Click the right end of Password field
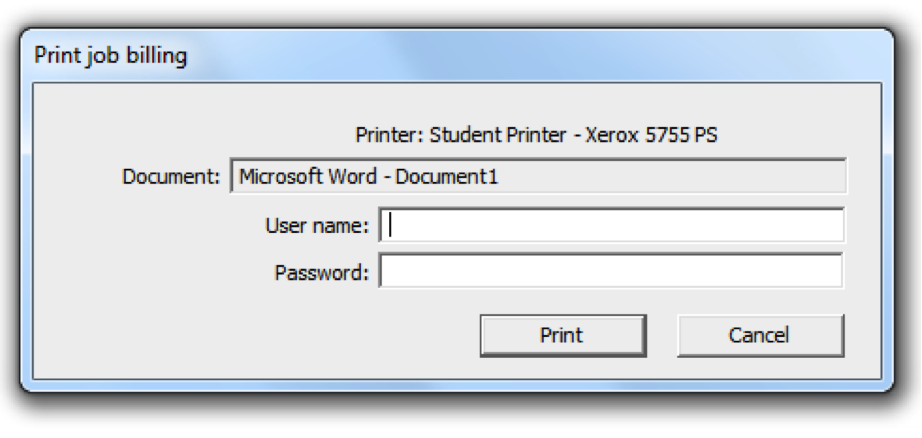Image resolution: width=922 pixels, height=438 pixels. coord(828,271)
